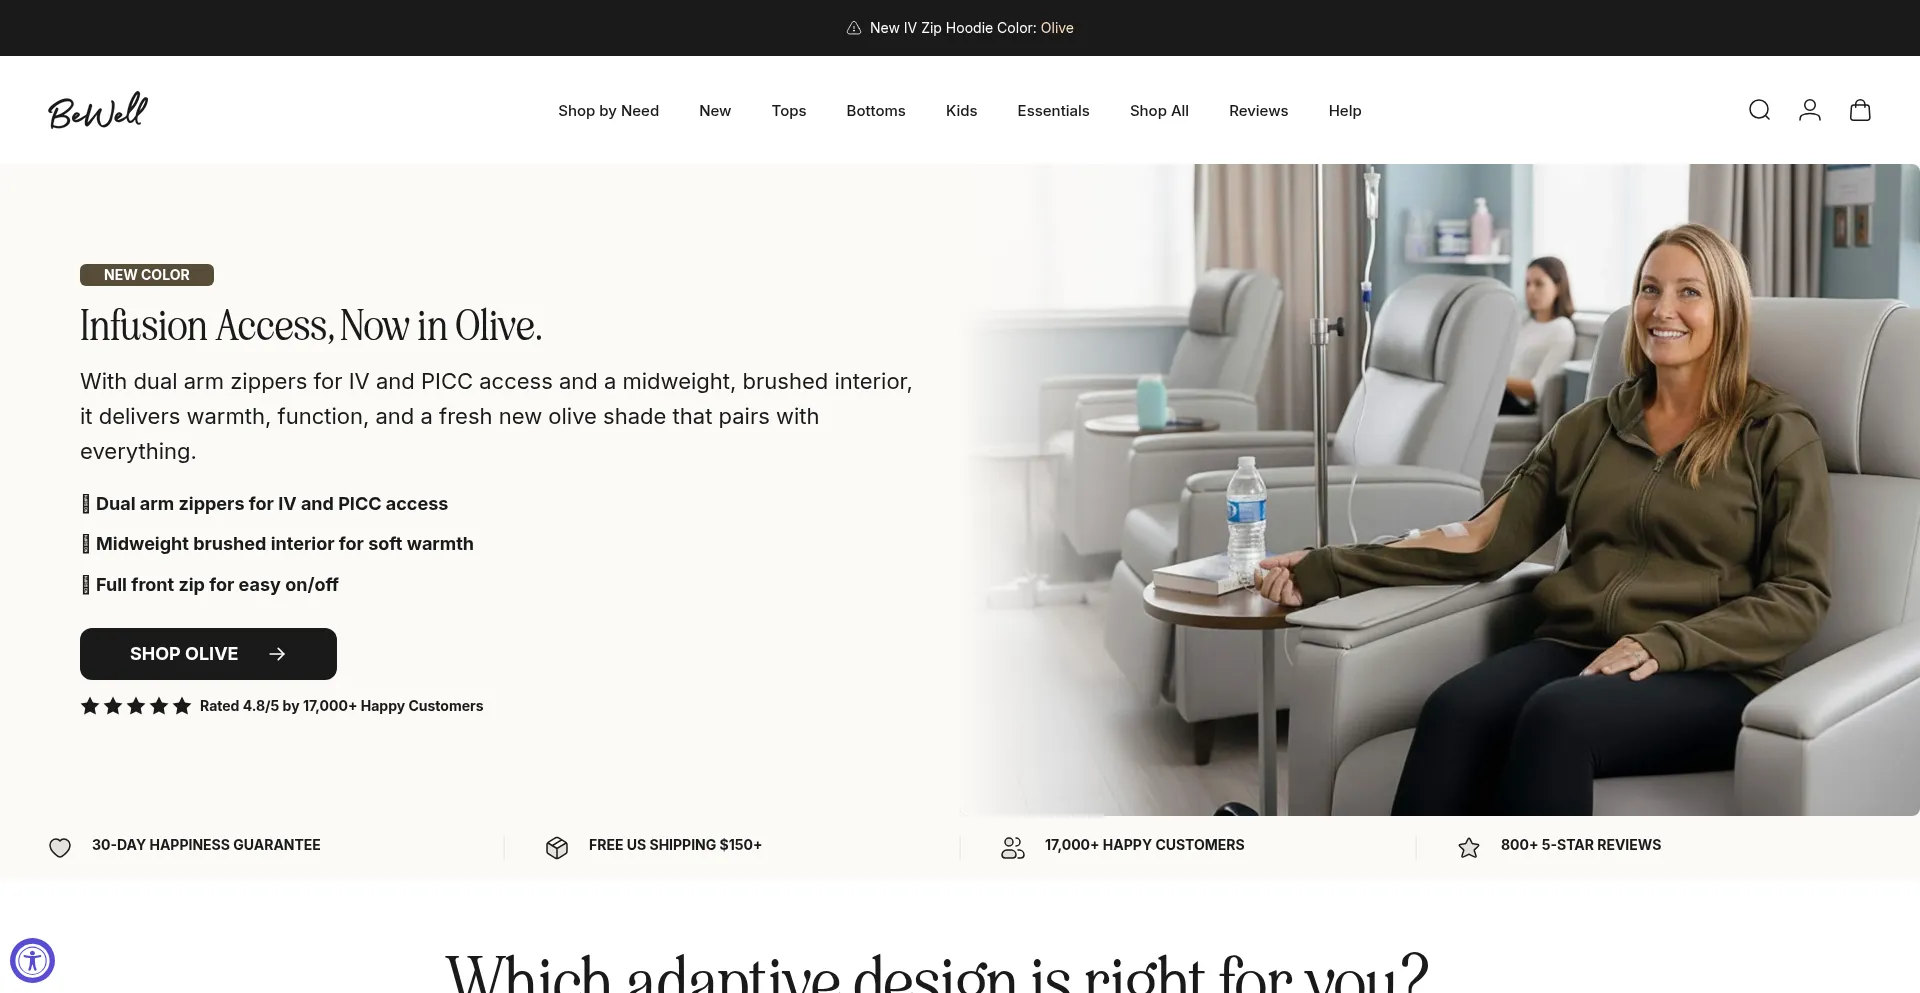Click the box icon beside Free US Shipping

[557, 848]
